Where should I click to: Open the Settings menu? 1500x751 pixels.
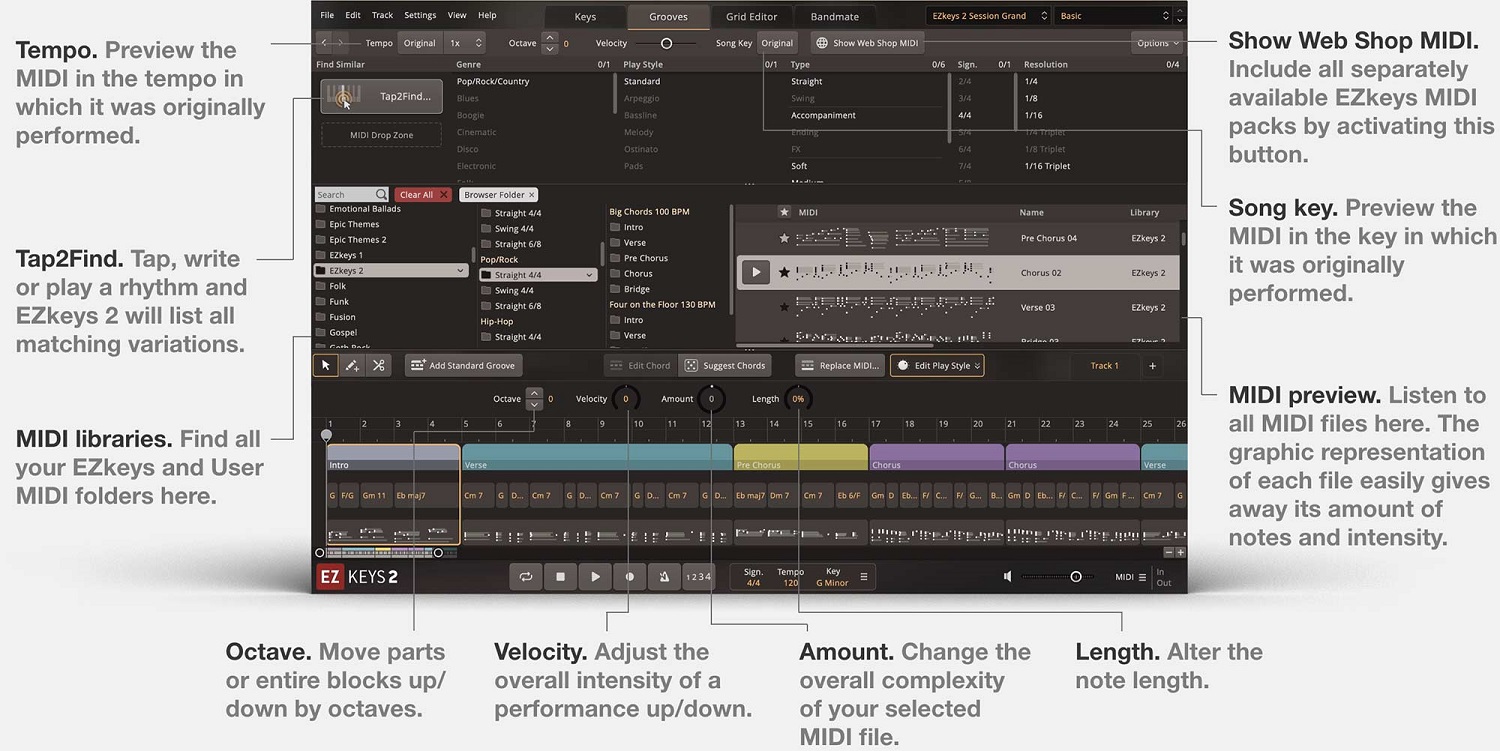pos(420,16)
